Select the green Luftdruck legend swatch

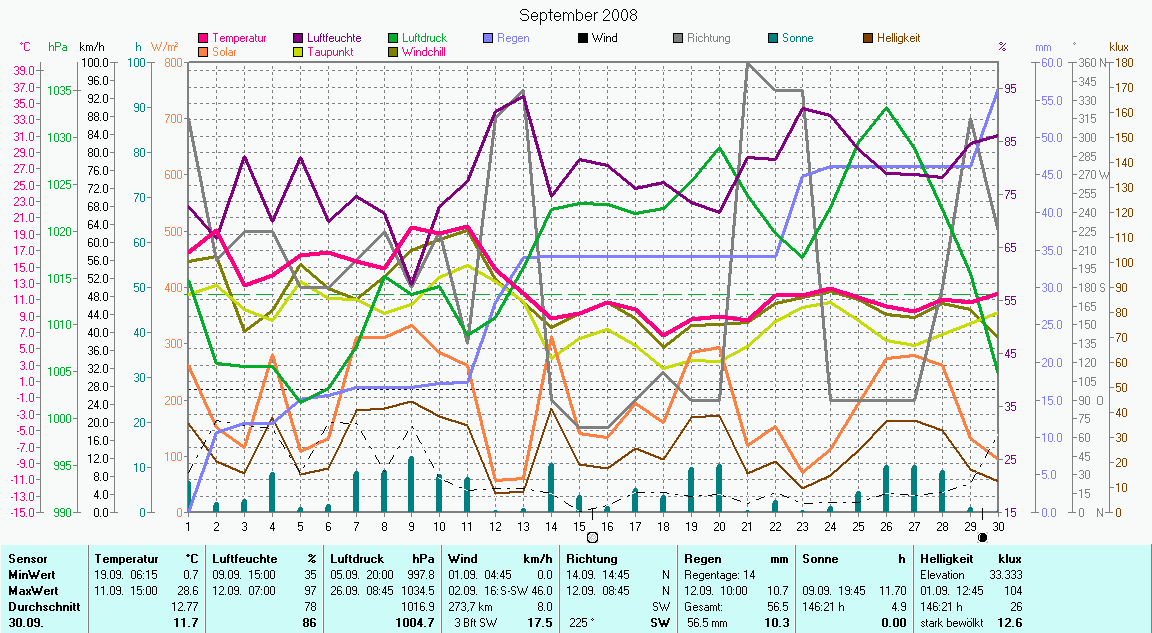[x=393, y=39]
